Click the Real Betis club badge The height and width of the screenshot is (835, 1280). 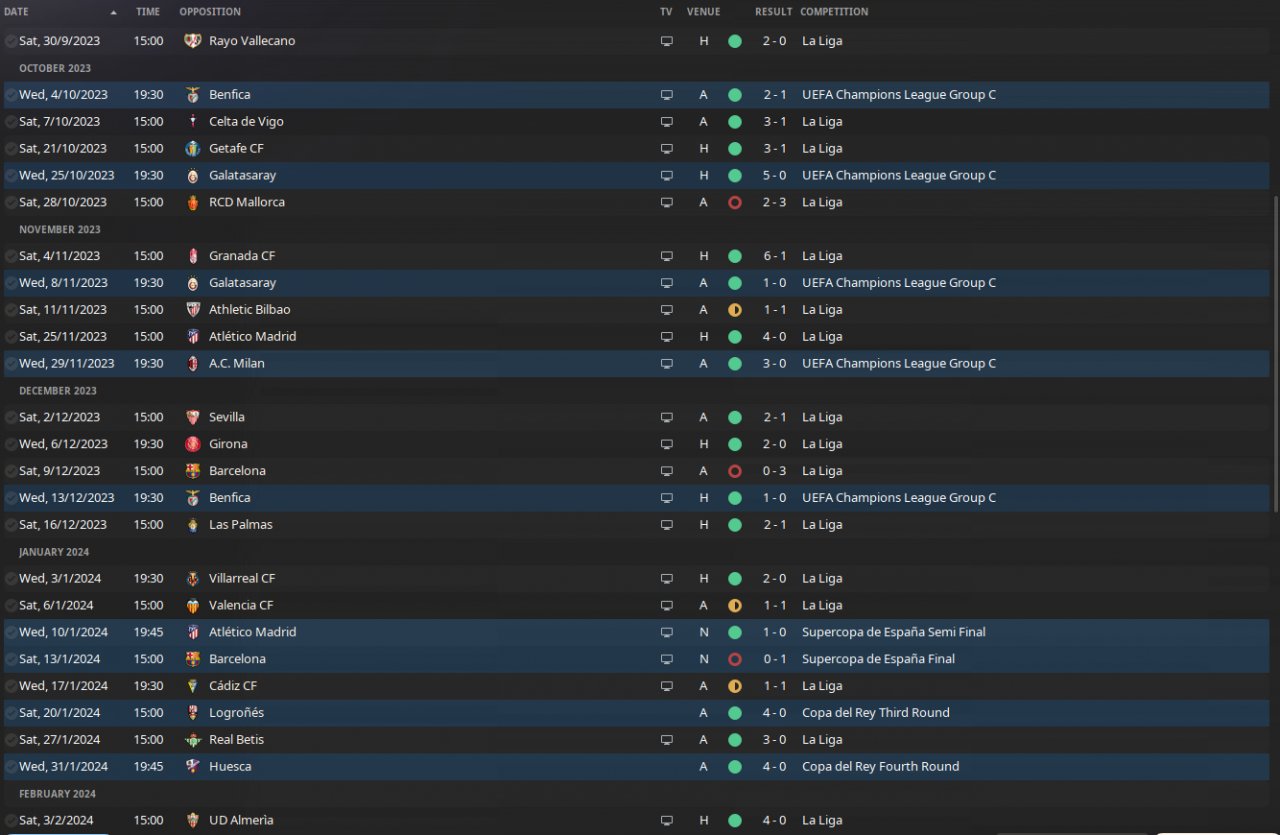193,740
